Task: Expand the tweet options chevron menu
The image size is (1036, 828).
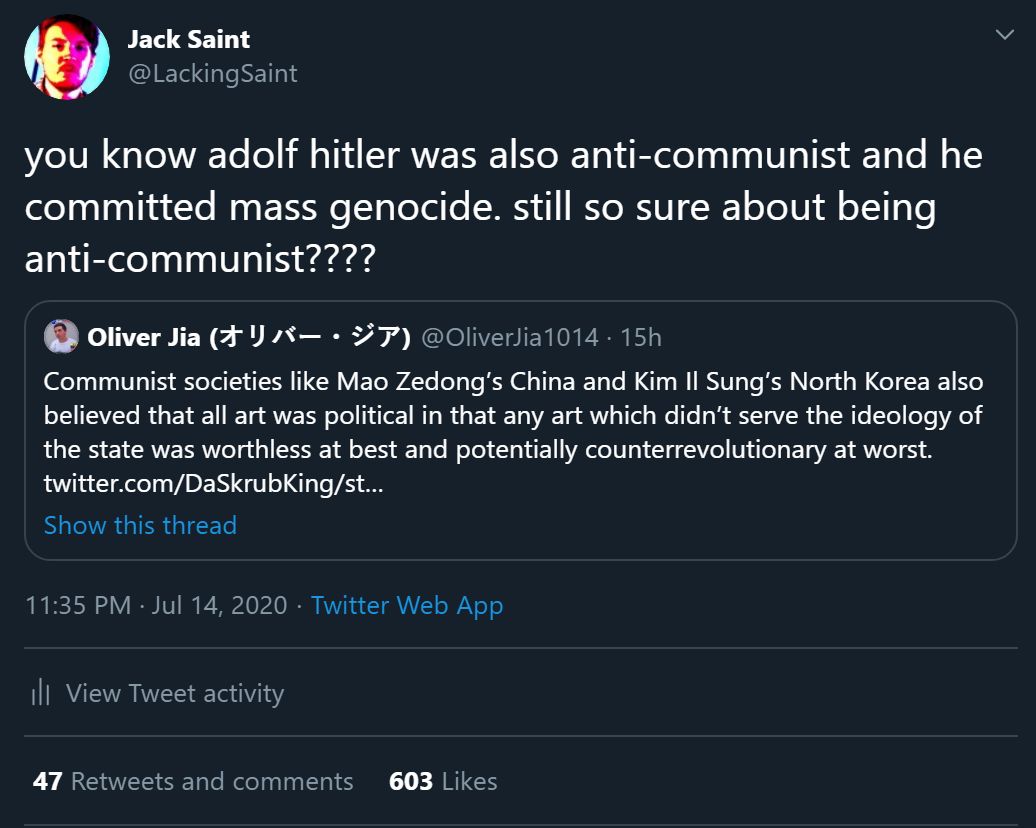Action: (x=1004, y=36)
